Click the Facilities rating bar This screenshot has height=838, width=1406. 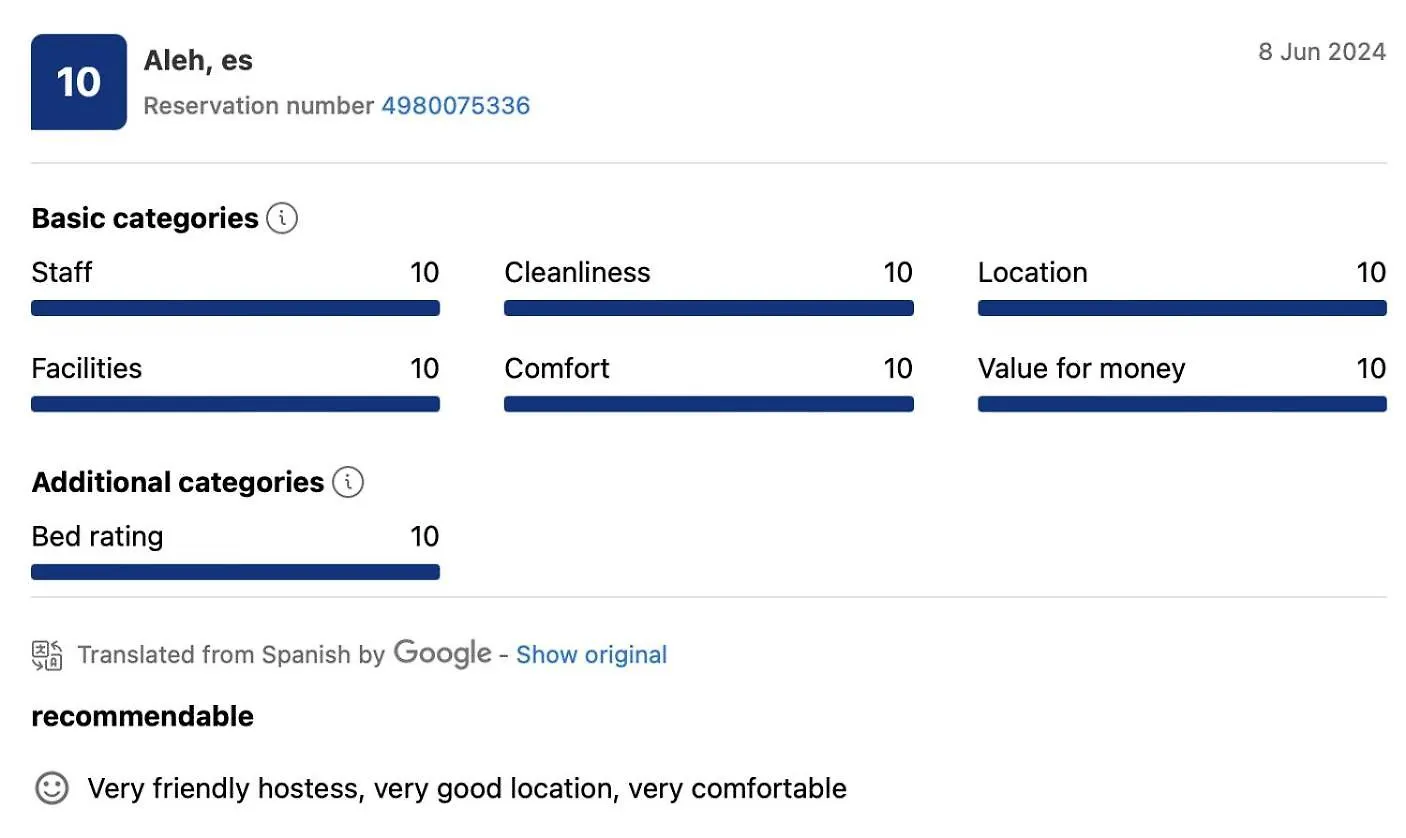[235, 404]
